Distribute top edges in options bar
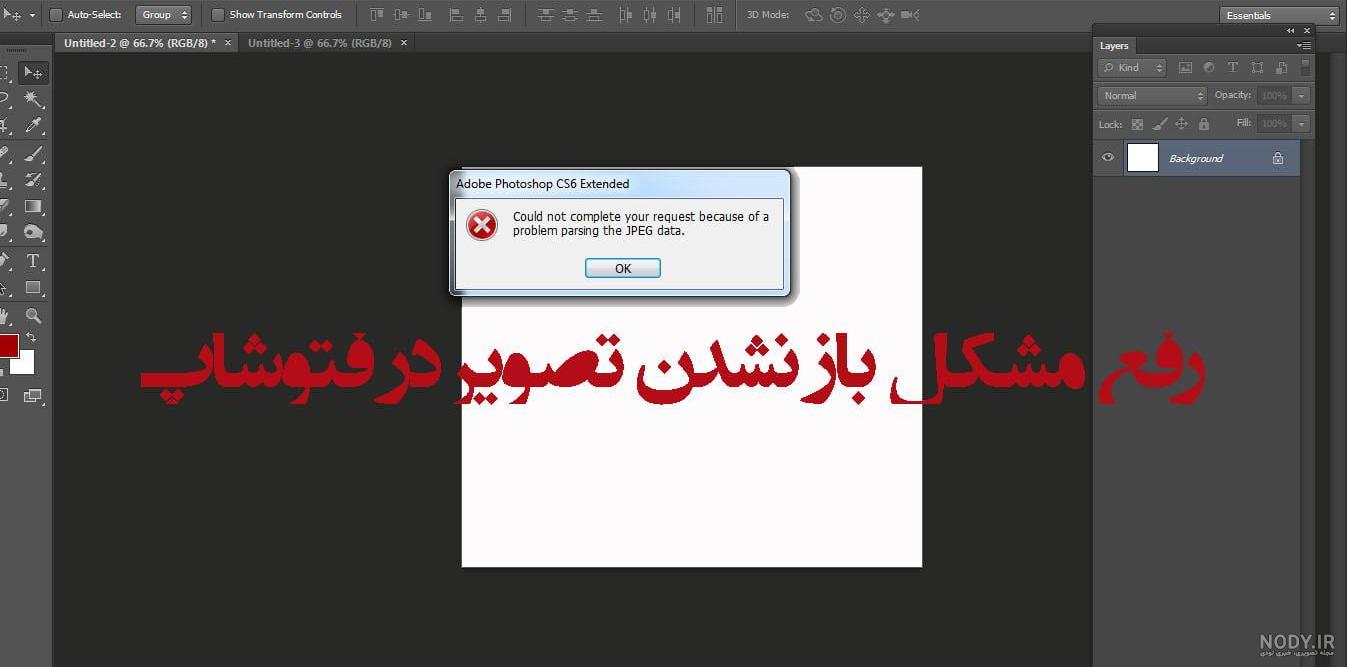This screenshot has height=667, width=1347. coord(545,15)
